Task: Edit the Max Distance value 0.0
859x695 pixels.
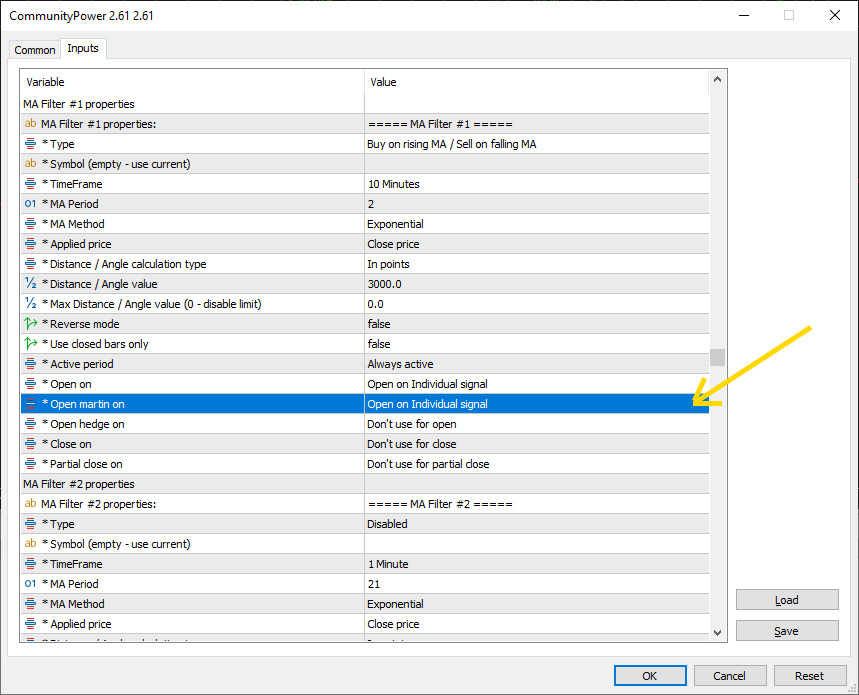Action: [537, 304]
